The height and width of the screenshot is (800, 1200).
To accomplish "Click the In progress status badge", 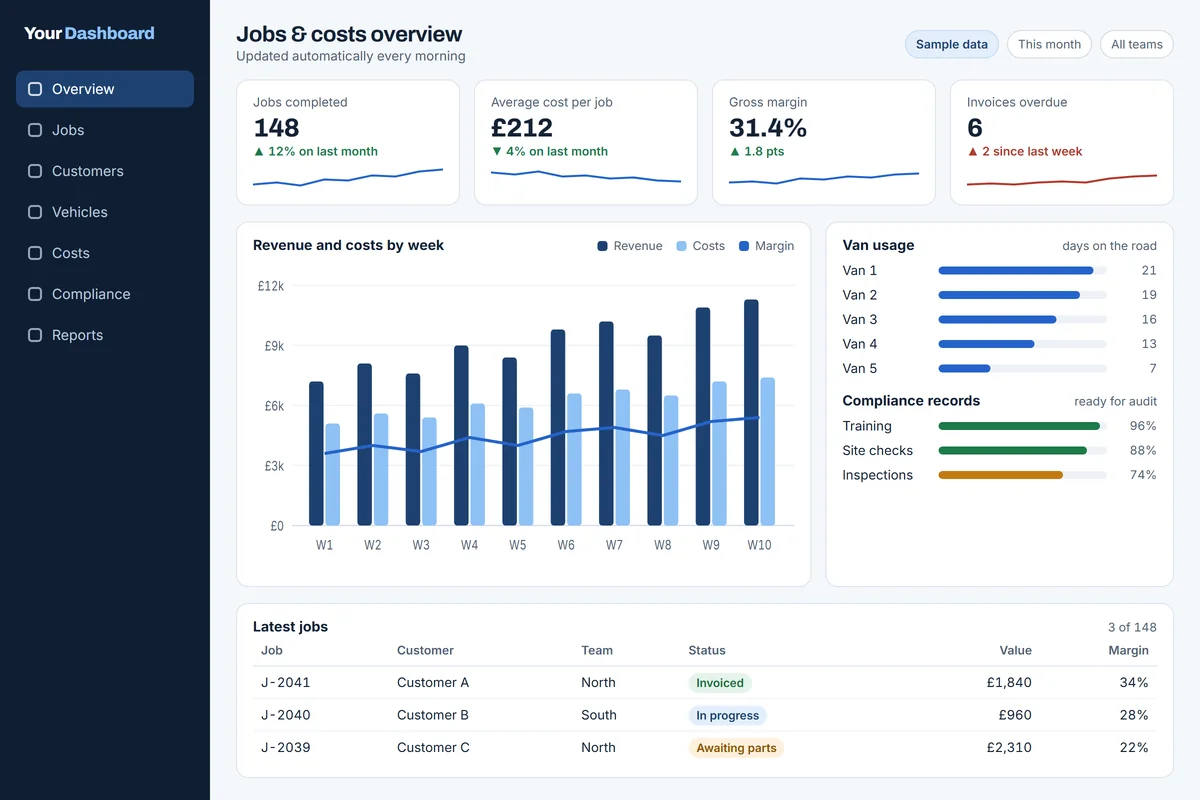I will [728, 715].
